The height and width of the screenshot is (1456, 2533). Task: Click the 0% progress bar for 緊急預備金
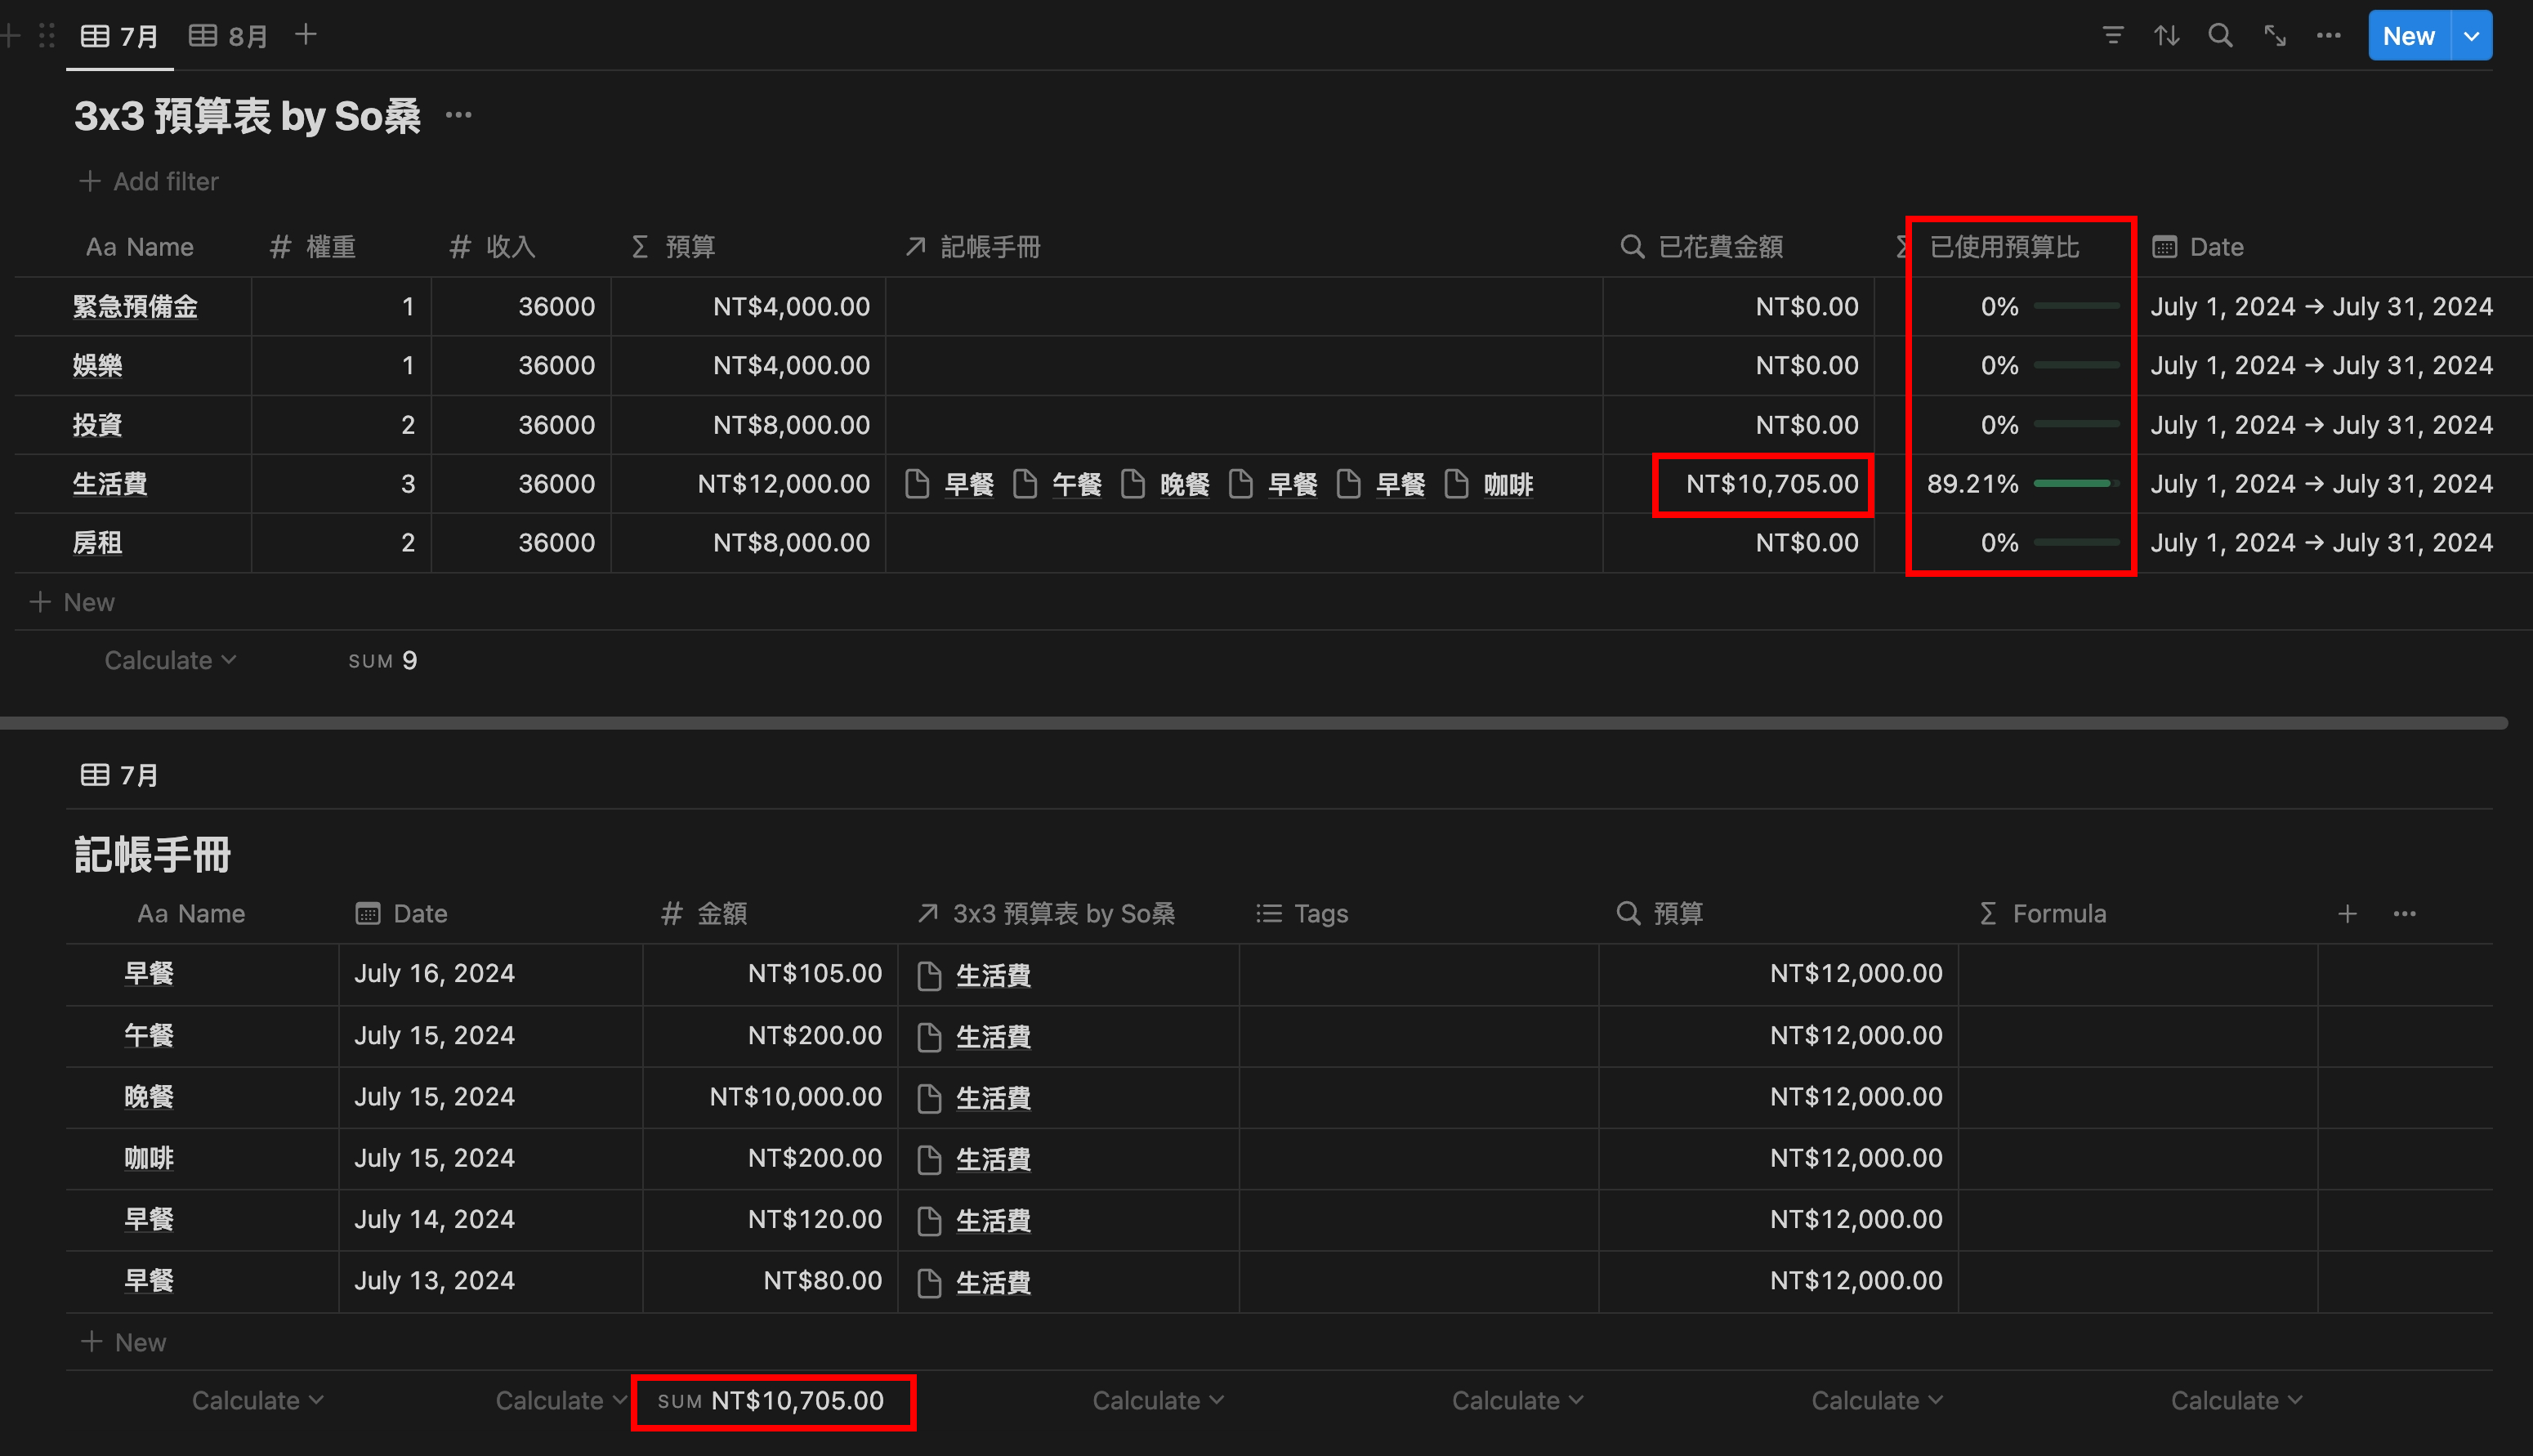pos(2076,306)
